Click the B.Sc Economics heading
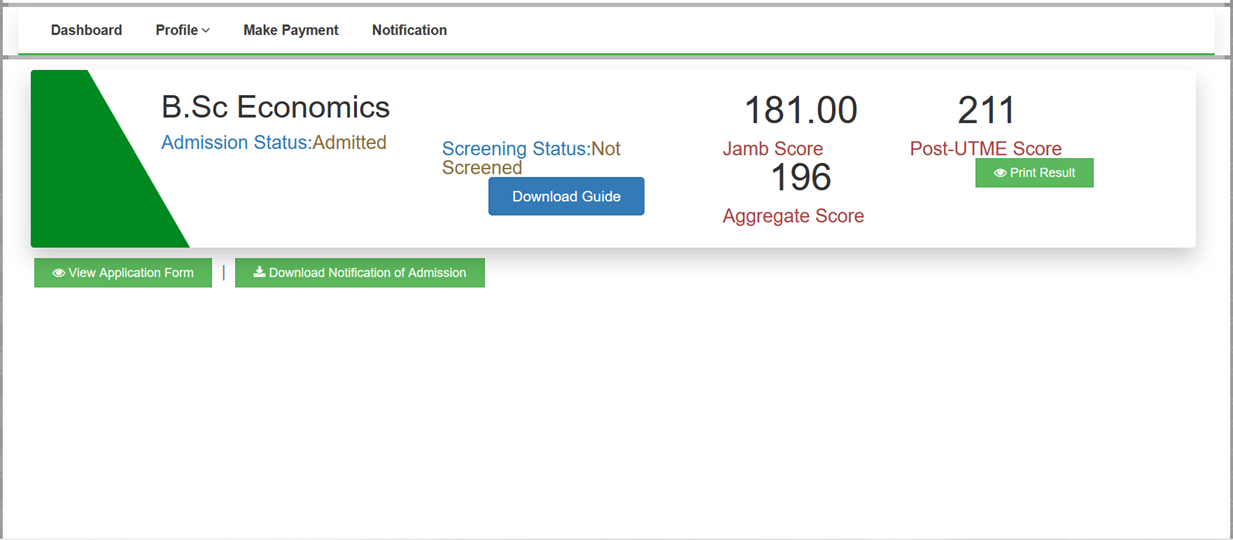 click(275, 107)
